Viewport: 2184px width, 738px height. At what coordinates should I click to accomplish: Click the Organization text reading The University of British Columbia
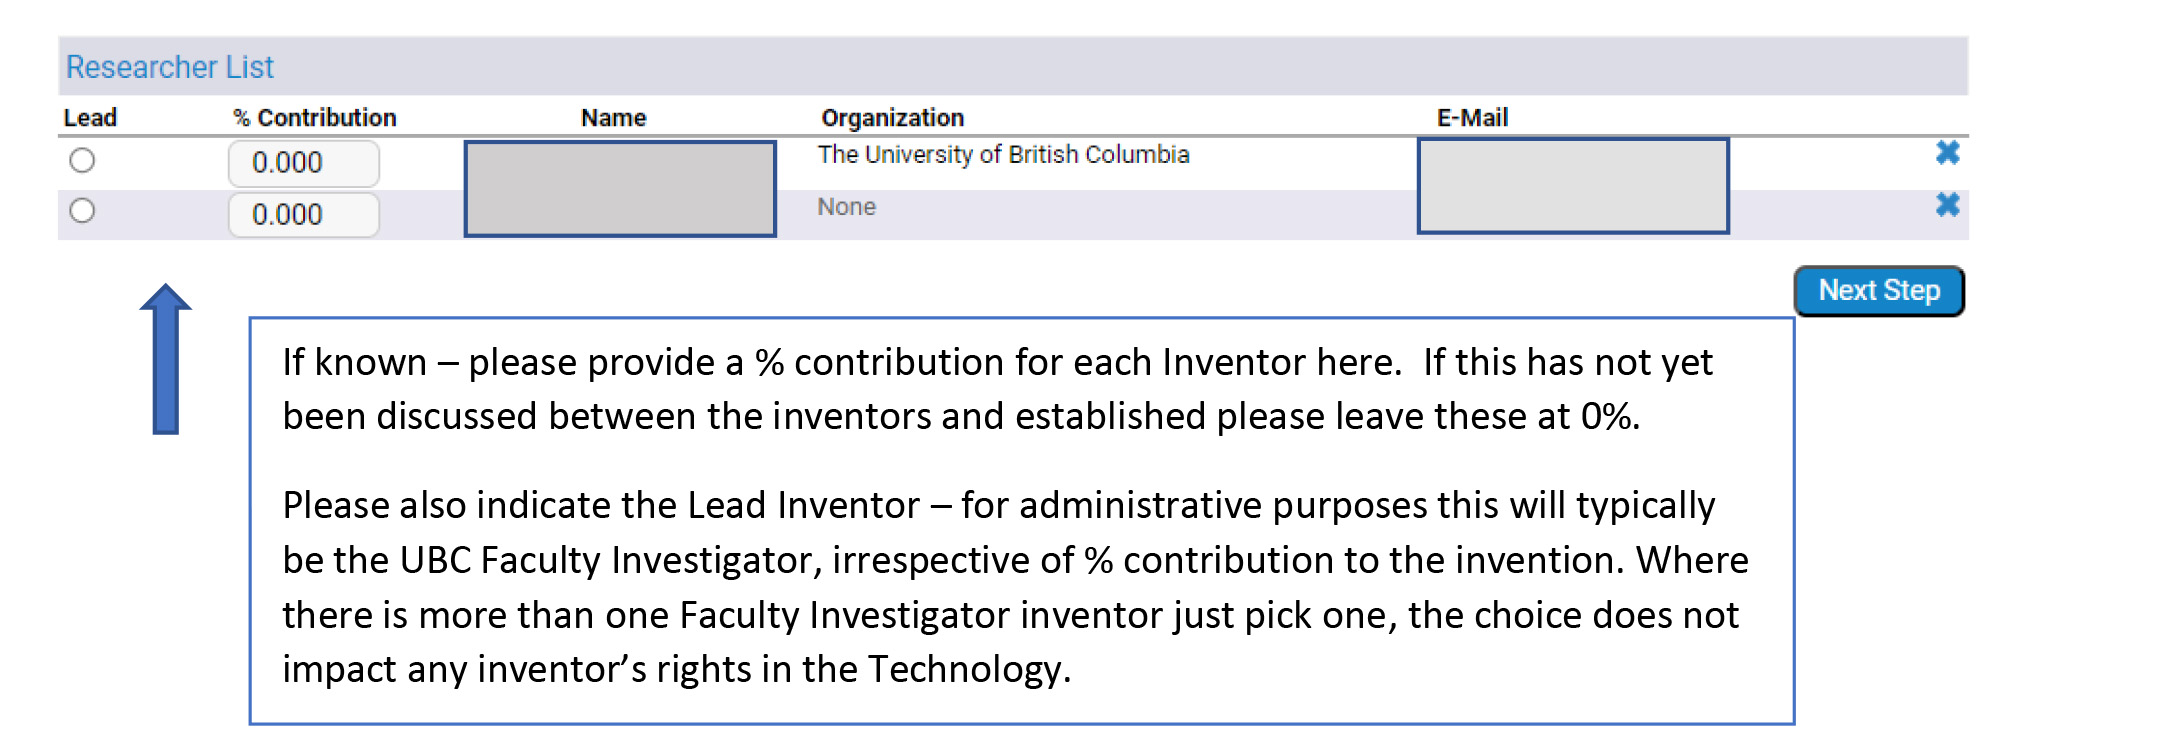coord(1003,154)
